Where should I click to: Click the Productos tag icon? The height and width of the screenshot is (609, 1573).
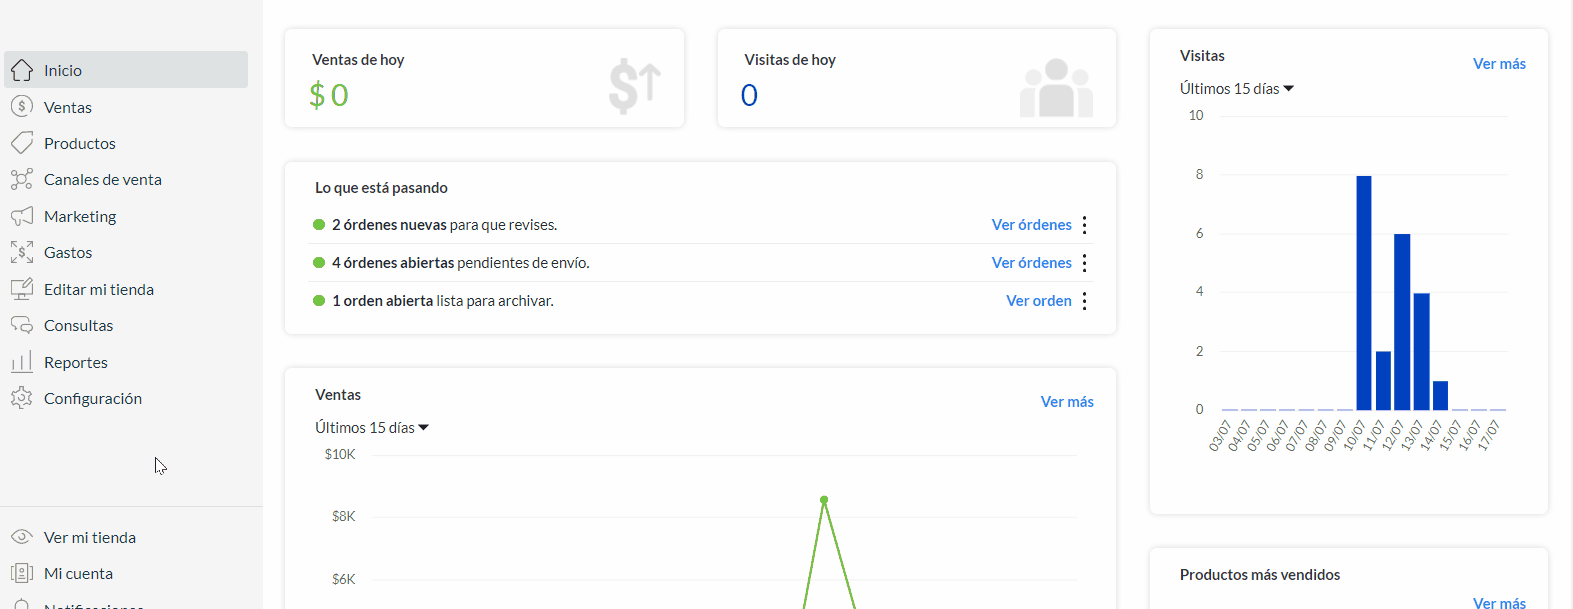[x=22, y=143]
